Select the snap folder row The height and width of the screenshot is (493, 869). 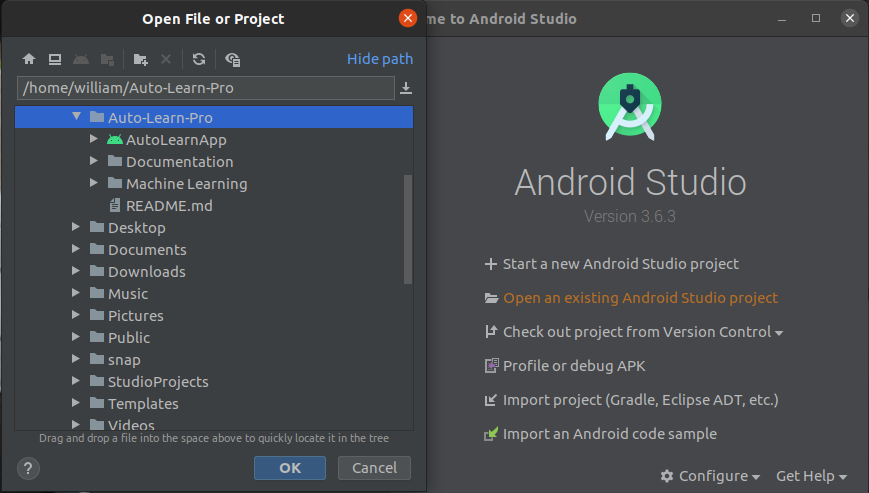214,360
